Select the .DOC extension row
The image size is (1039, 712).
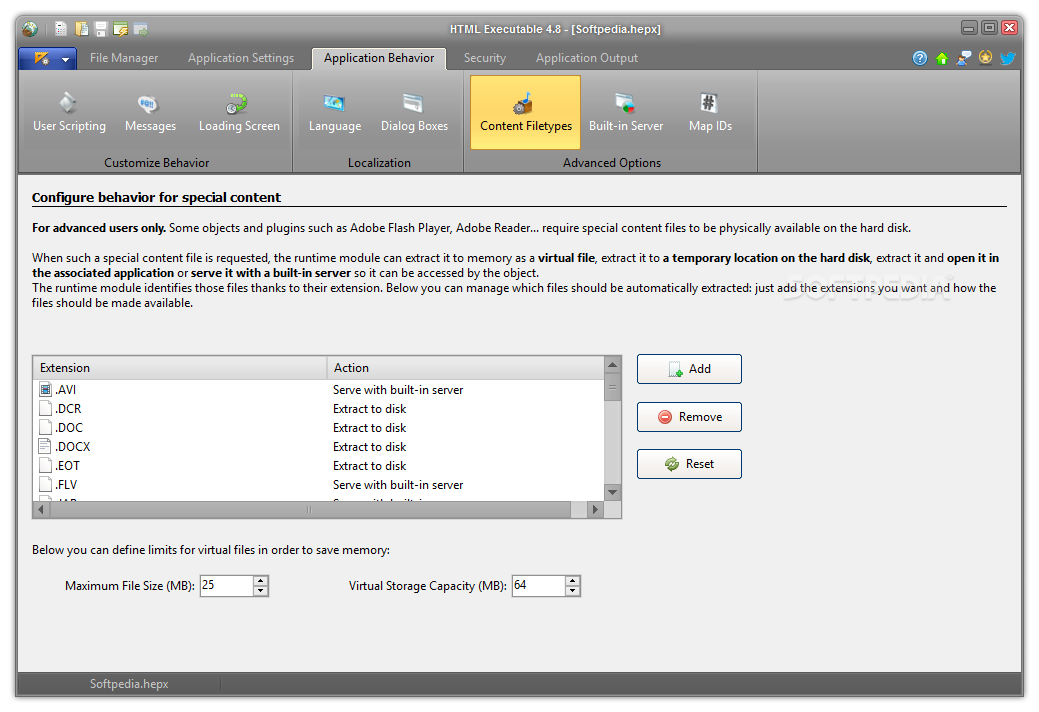coord(319,428)
